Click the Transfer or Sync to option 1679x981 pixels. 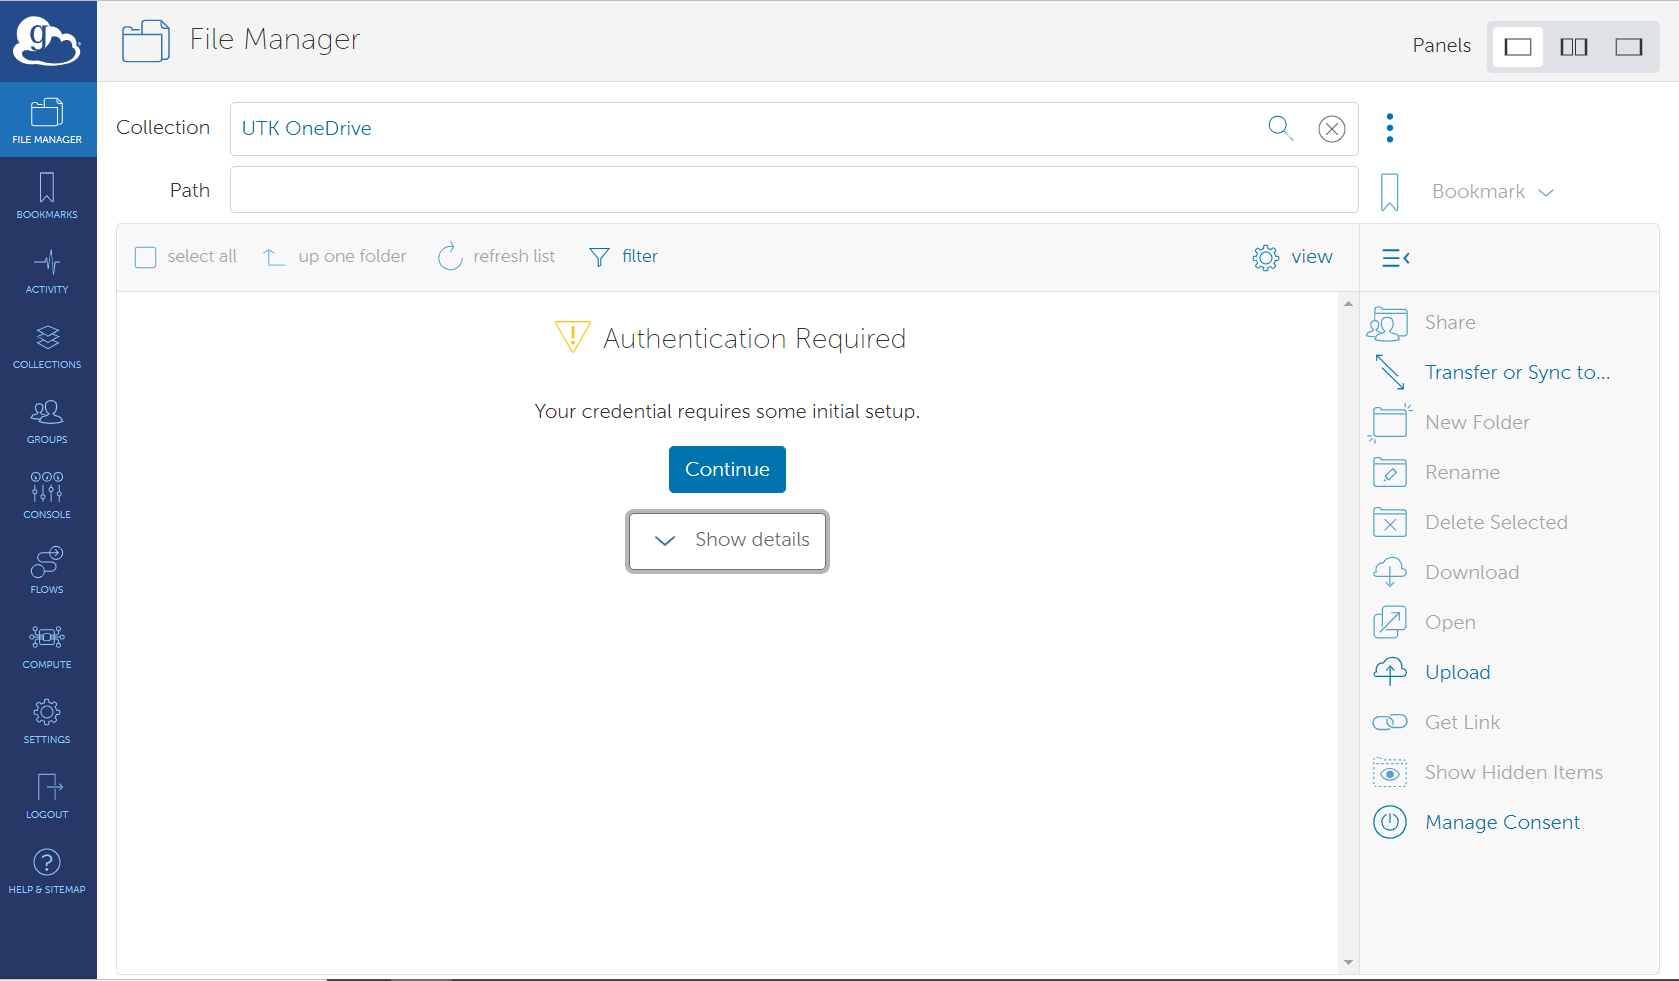click(1516, 372)
